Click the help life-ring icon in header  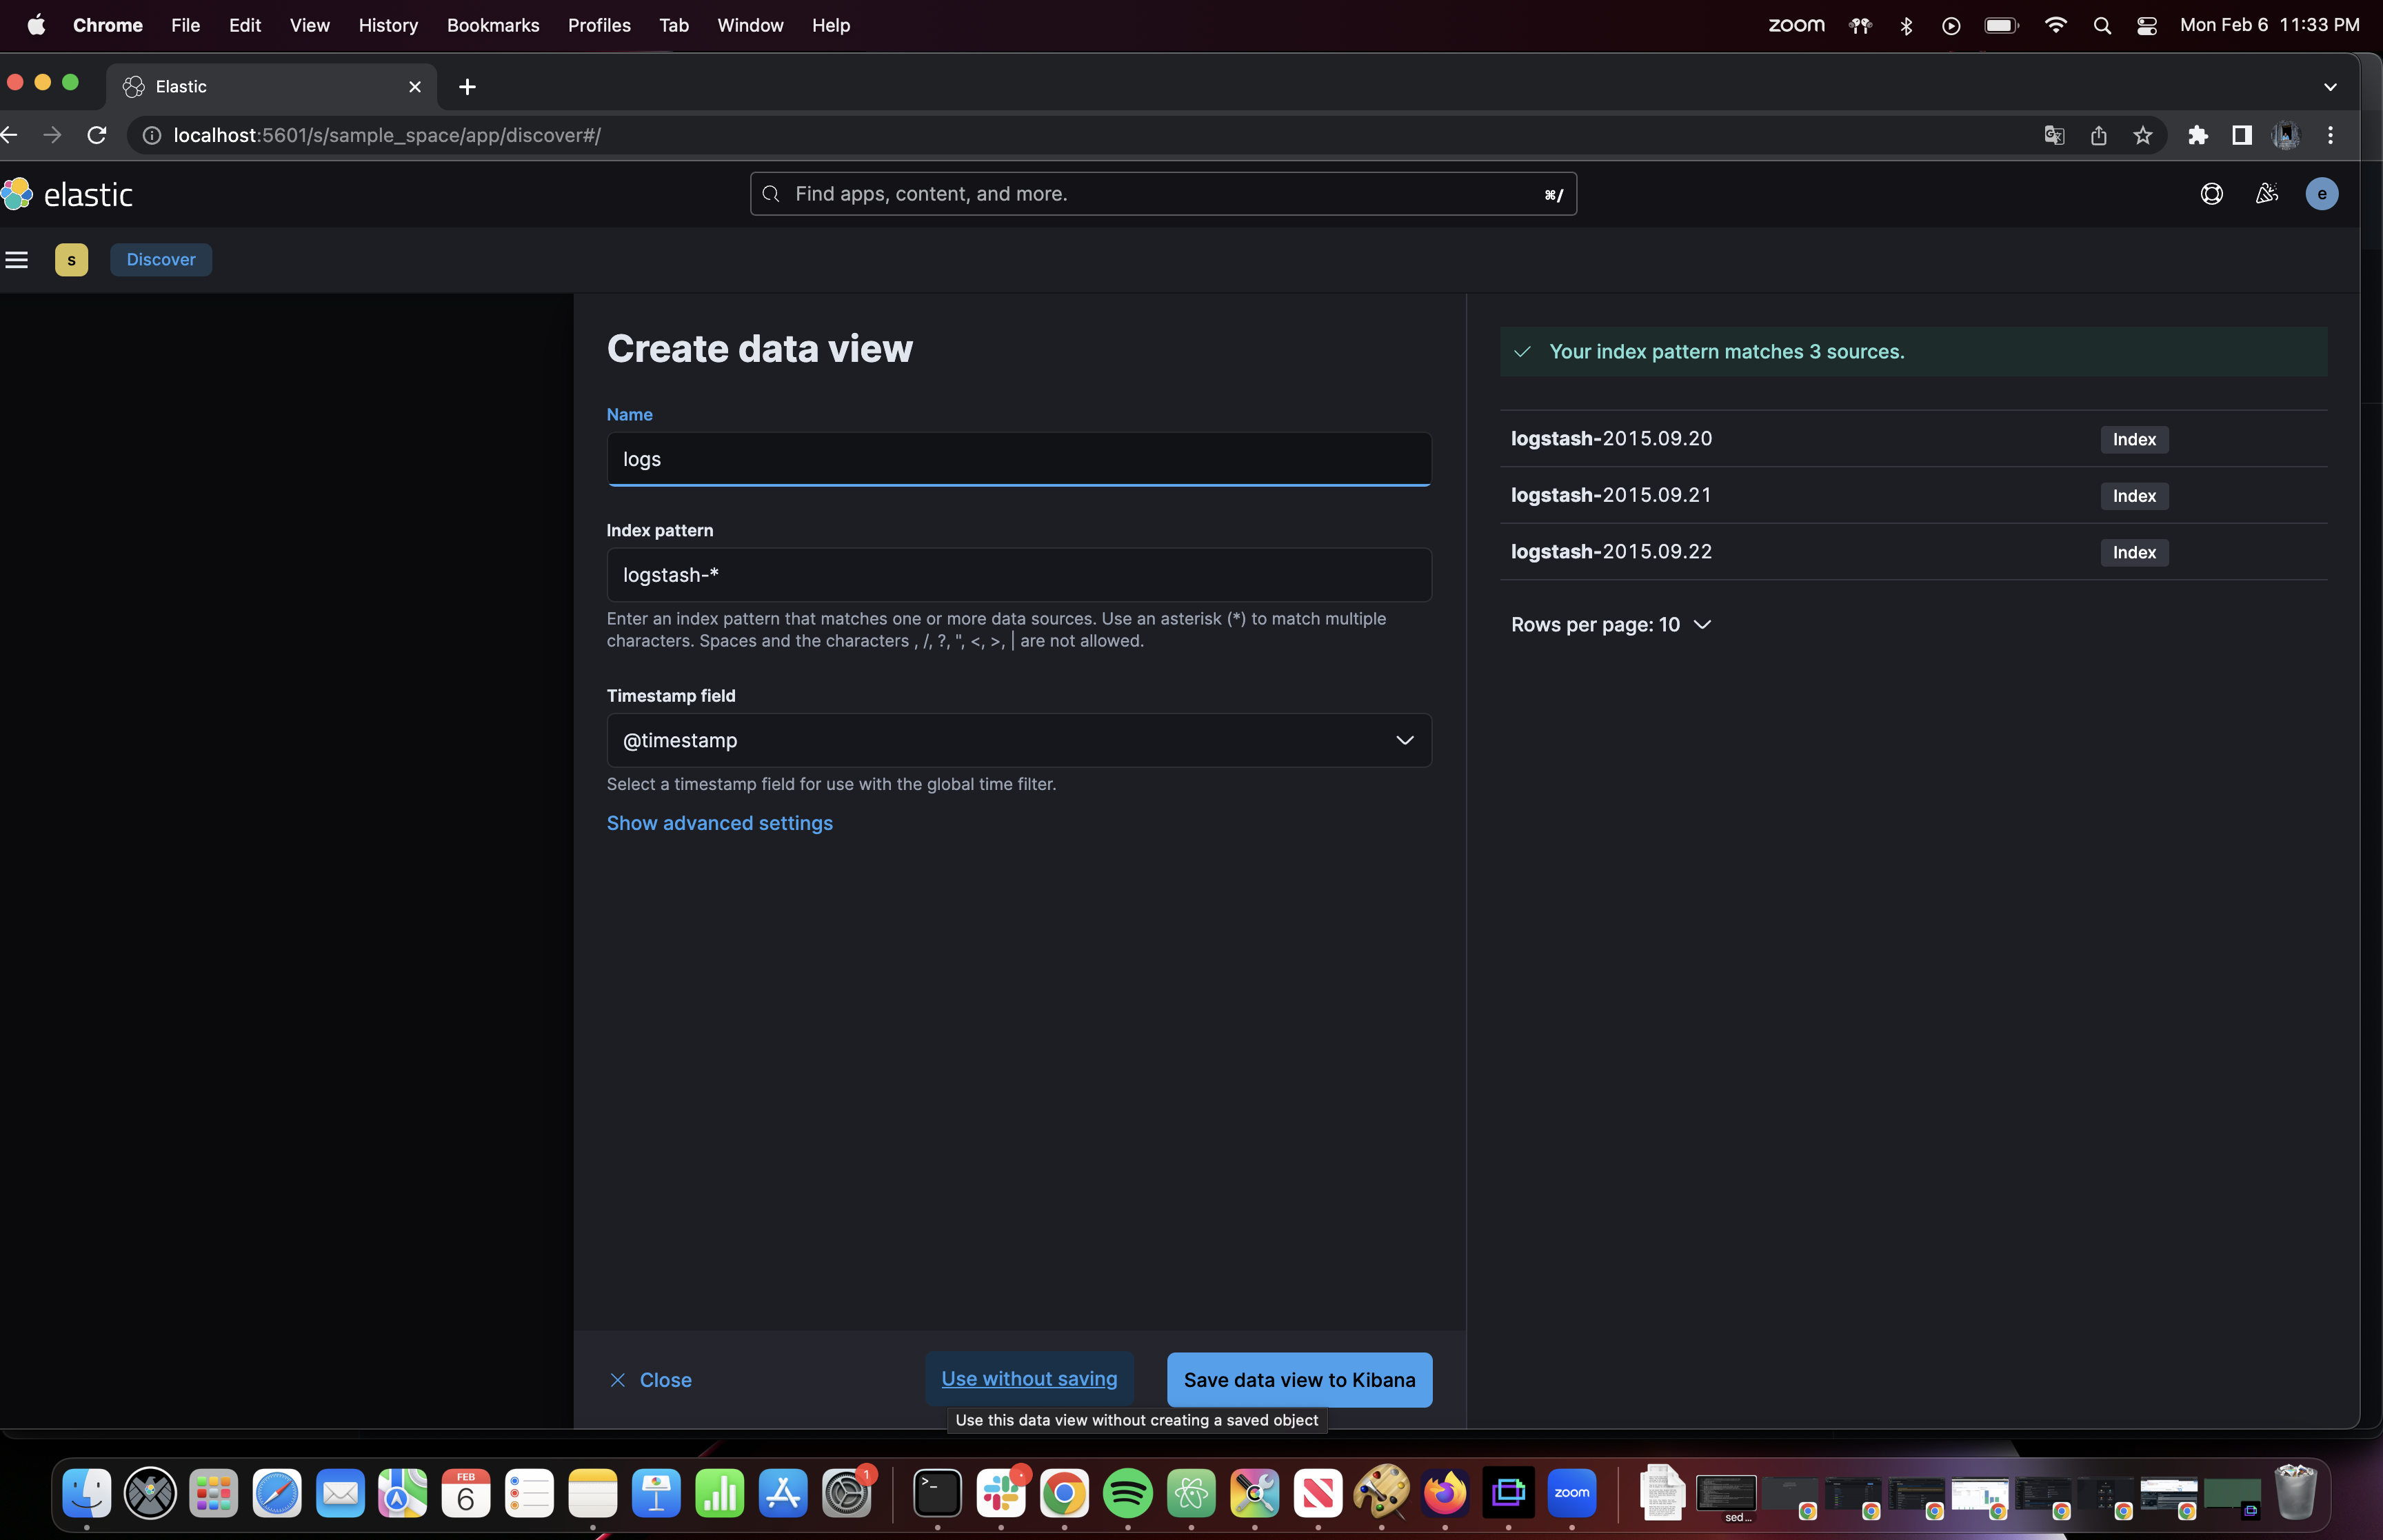(2211, 193)
